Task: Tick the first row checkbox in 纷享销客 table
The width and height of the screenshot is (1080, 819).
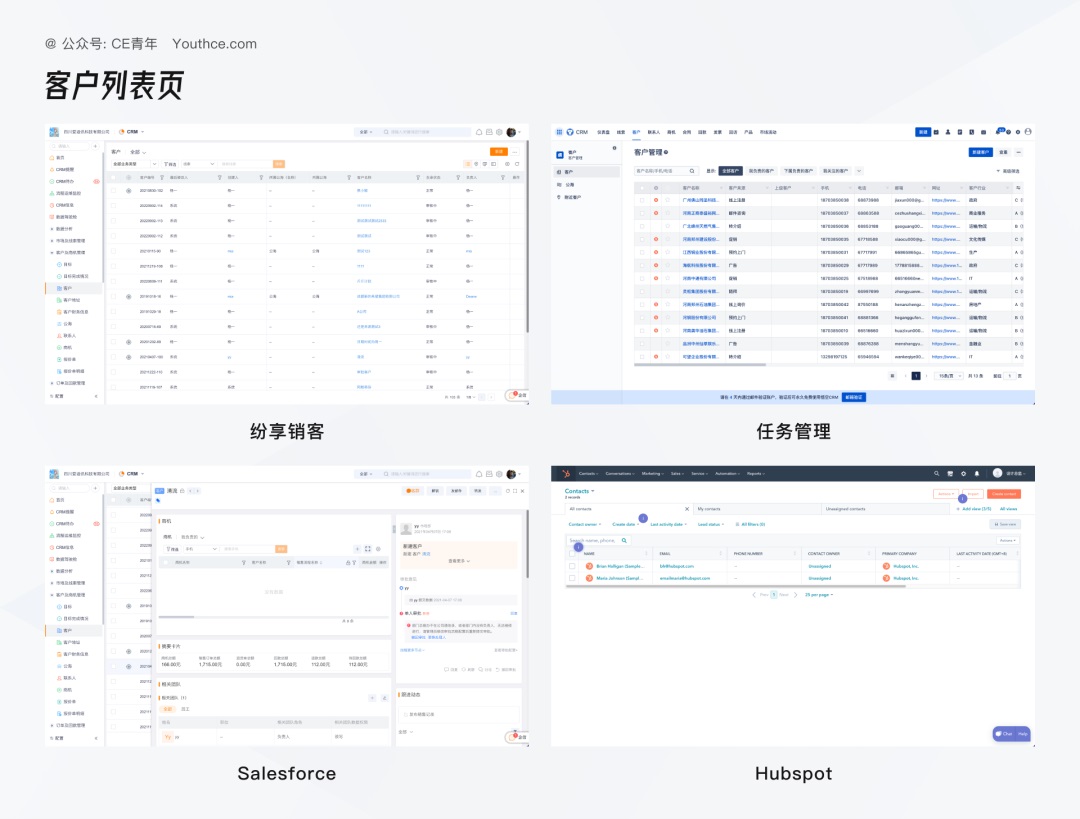Action: tap(114, 191)
